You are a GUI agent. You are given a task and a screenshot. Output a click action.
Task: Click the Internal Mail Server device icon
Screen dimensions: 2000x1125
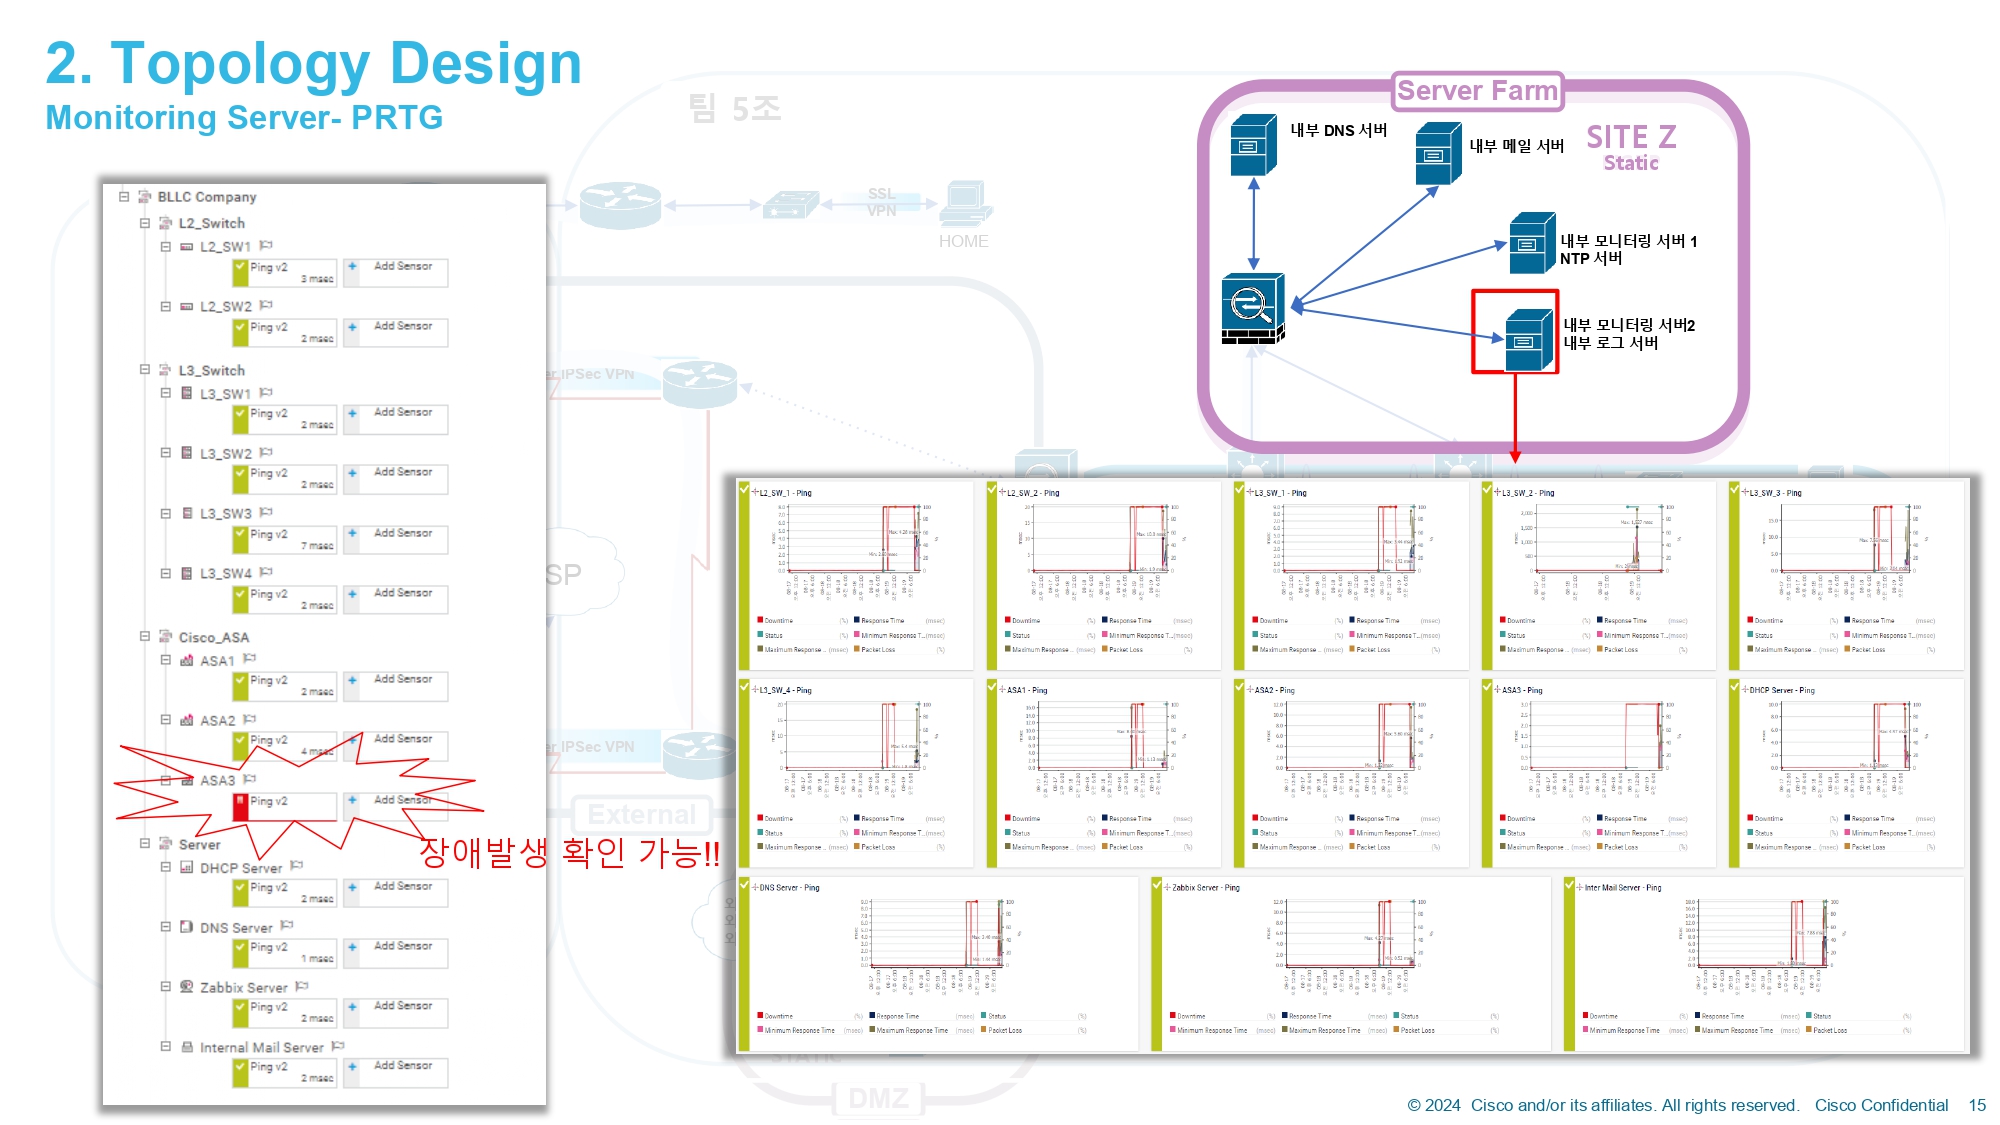[x=187, y=1047]
